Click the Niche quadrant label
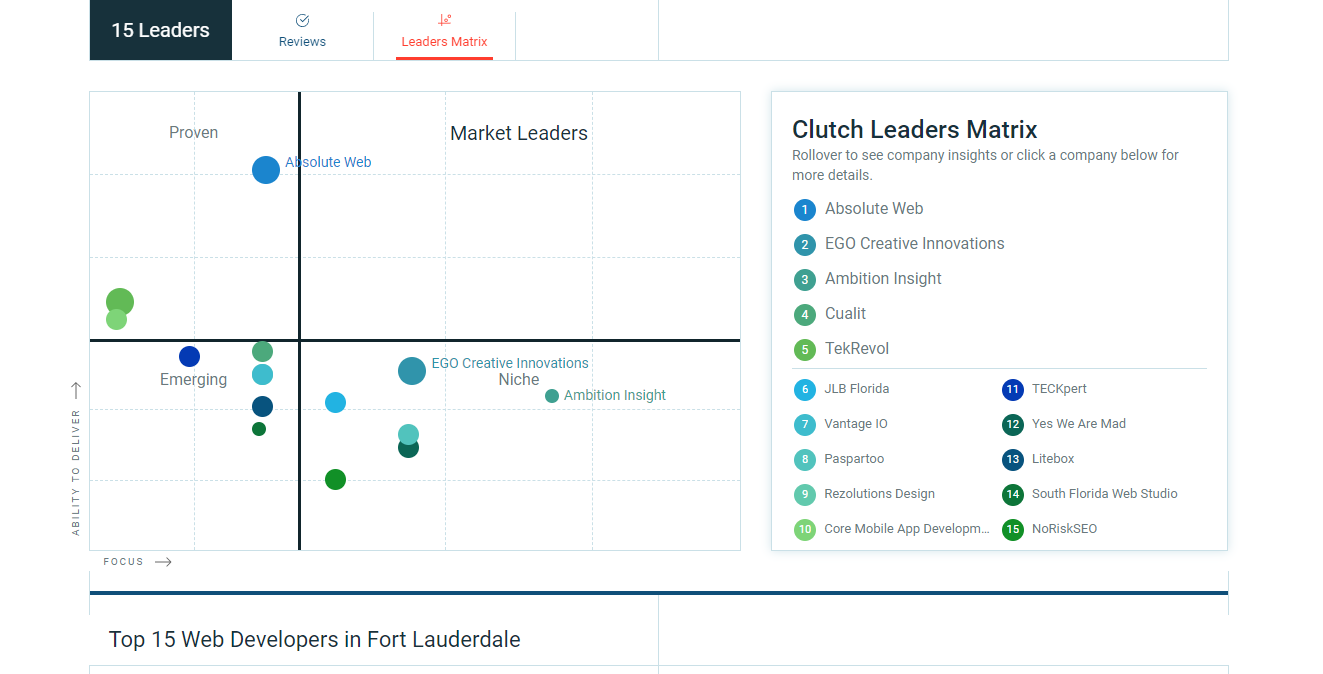1323x674 pixels. coord(519,379)
